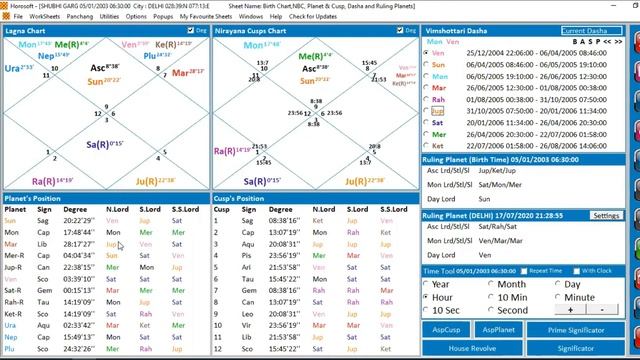Screen dimensions: 640x360
Task: Click Sa(R) planet in the Lagna Chart
Action: 104,144
